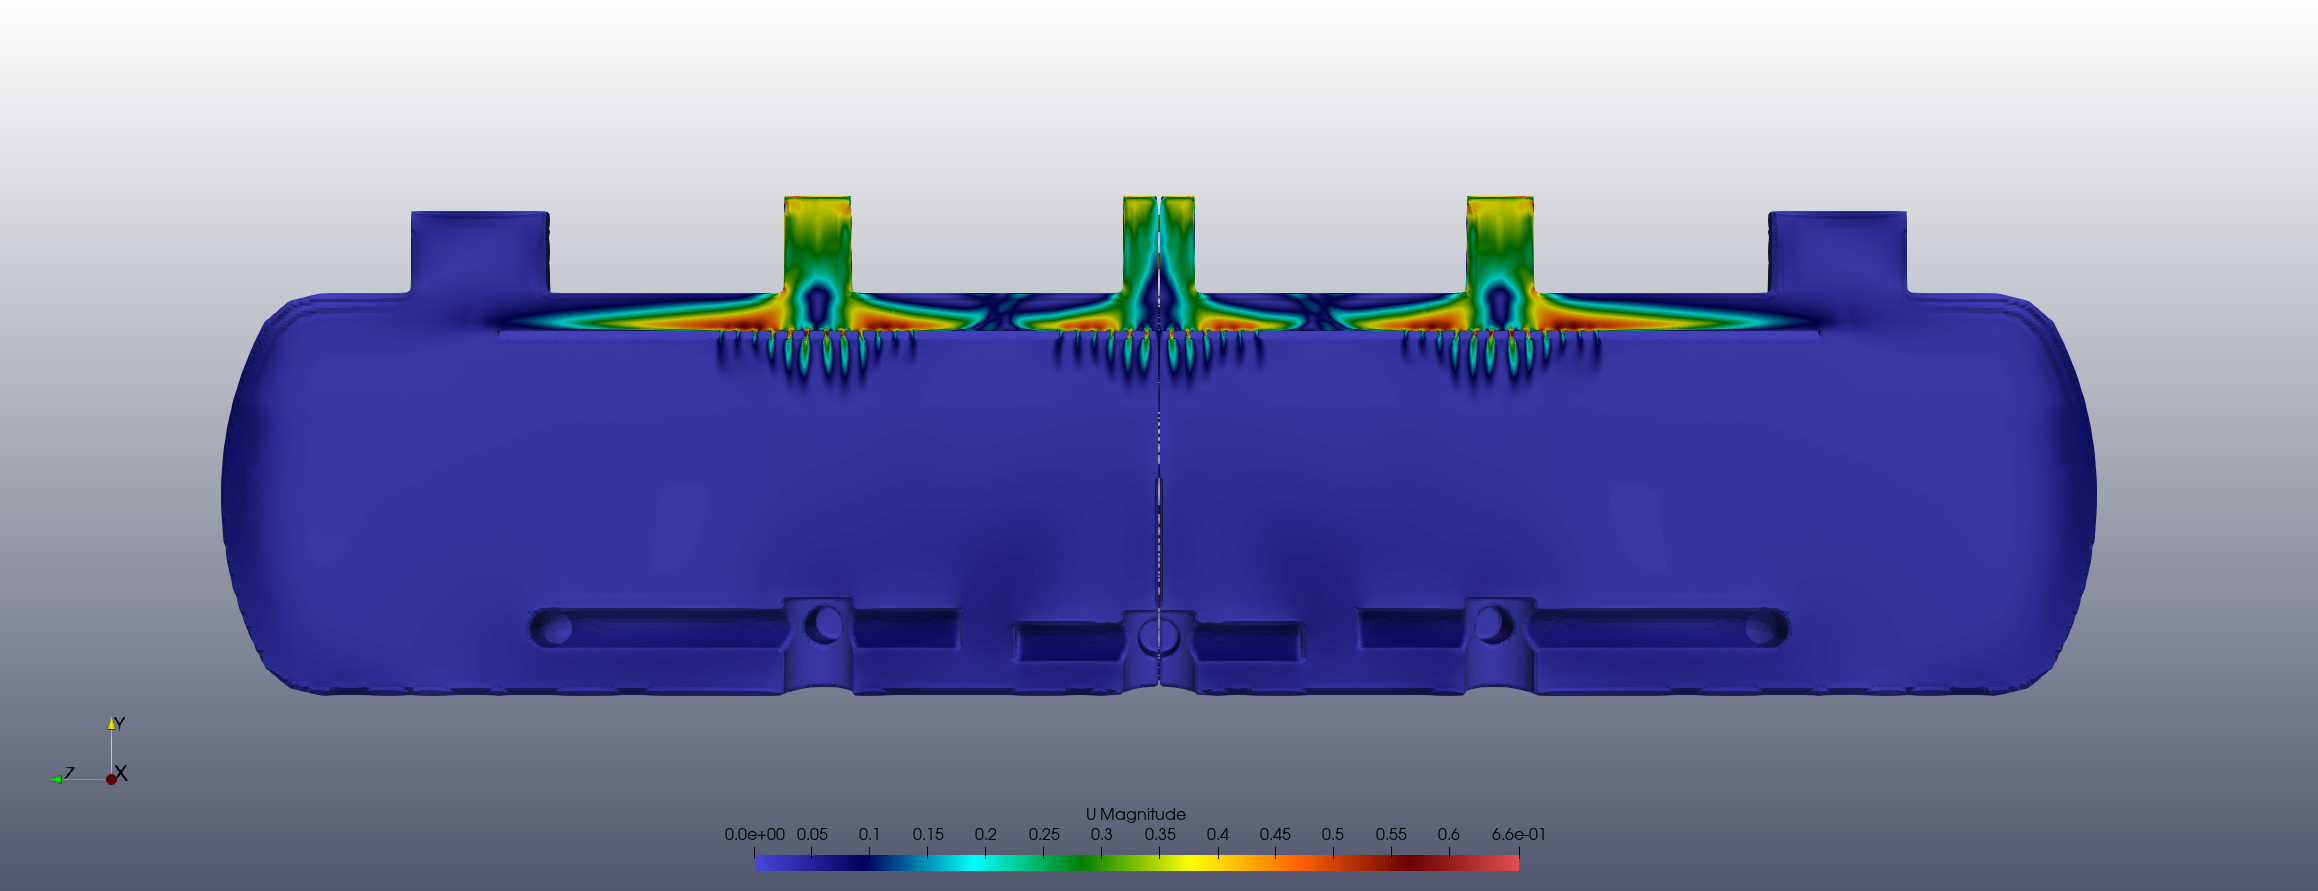Click the U Magnitude legend title
Screen dimensions: 2318x891
tap(1135, 814)
